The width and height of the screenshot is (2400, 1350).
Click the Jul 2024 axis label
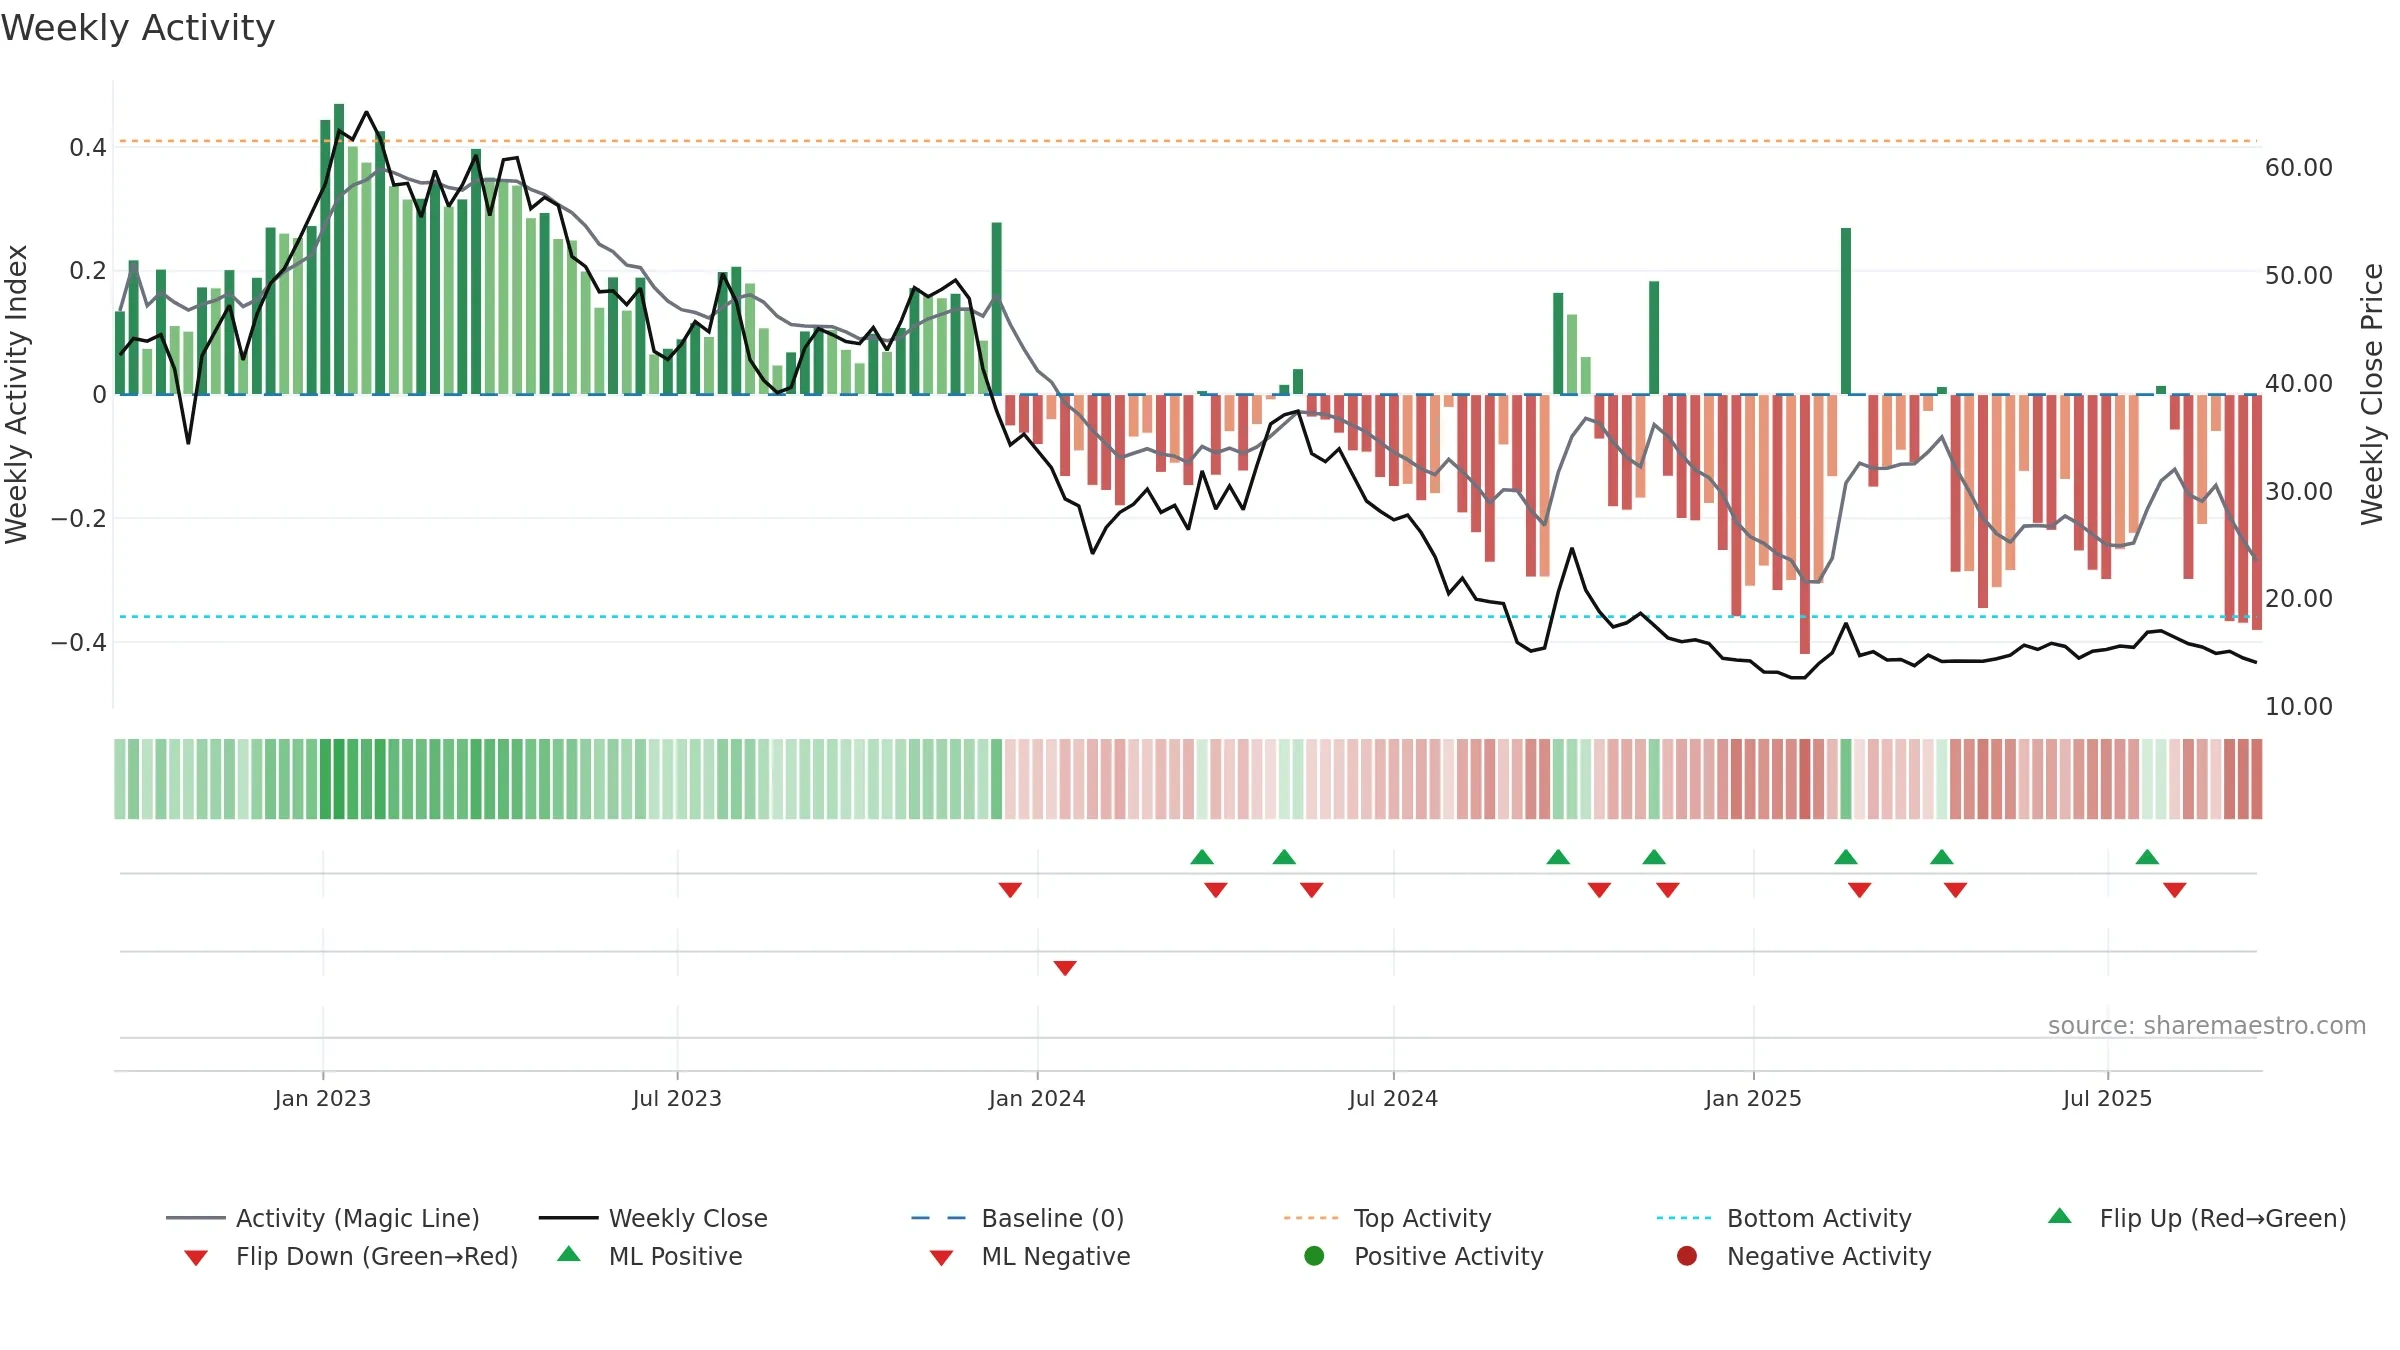coord(1393,1098)
